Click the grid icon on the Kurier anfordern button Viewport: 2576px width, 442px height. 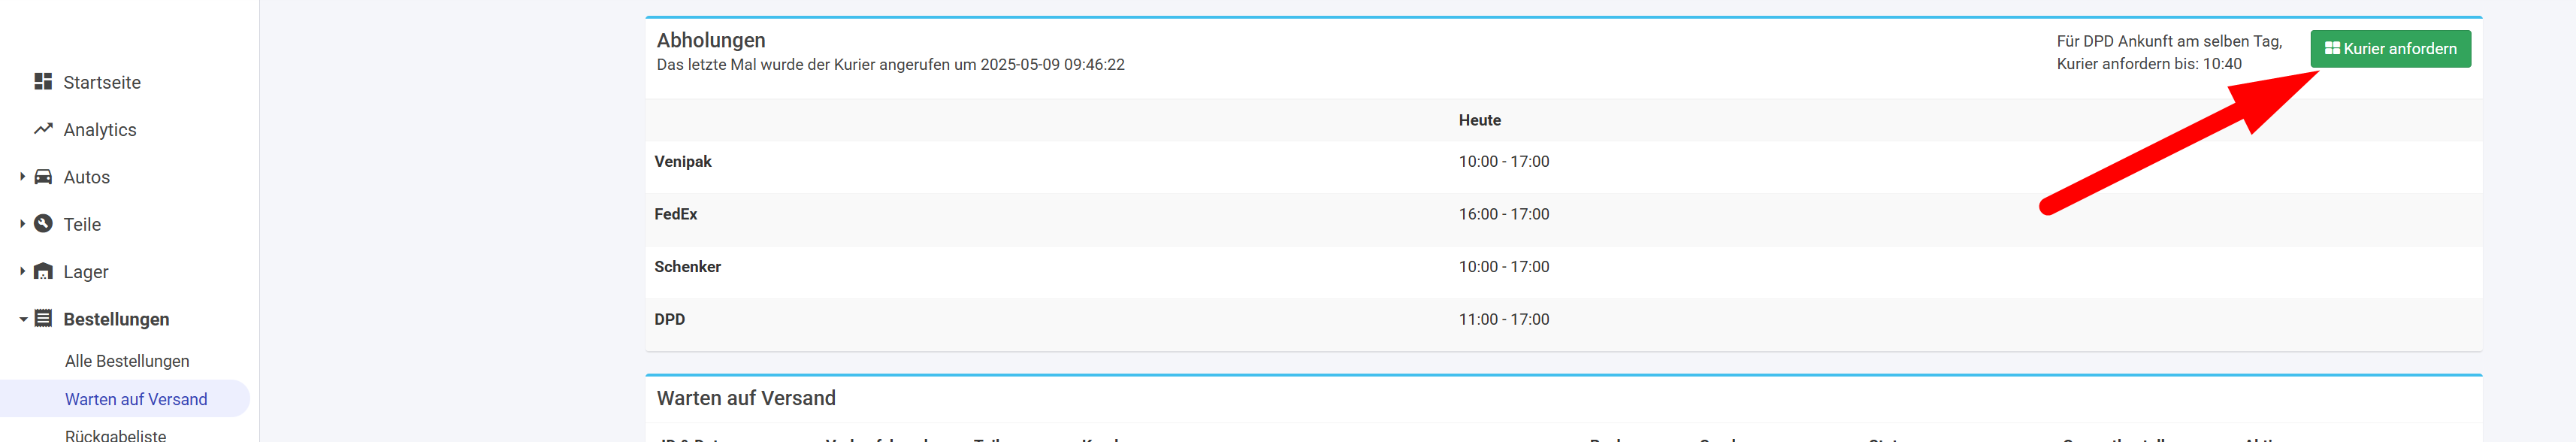(x=2332, y=48)
